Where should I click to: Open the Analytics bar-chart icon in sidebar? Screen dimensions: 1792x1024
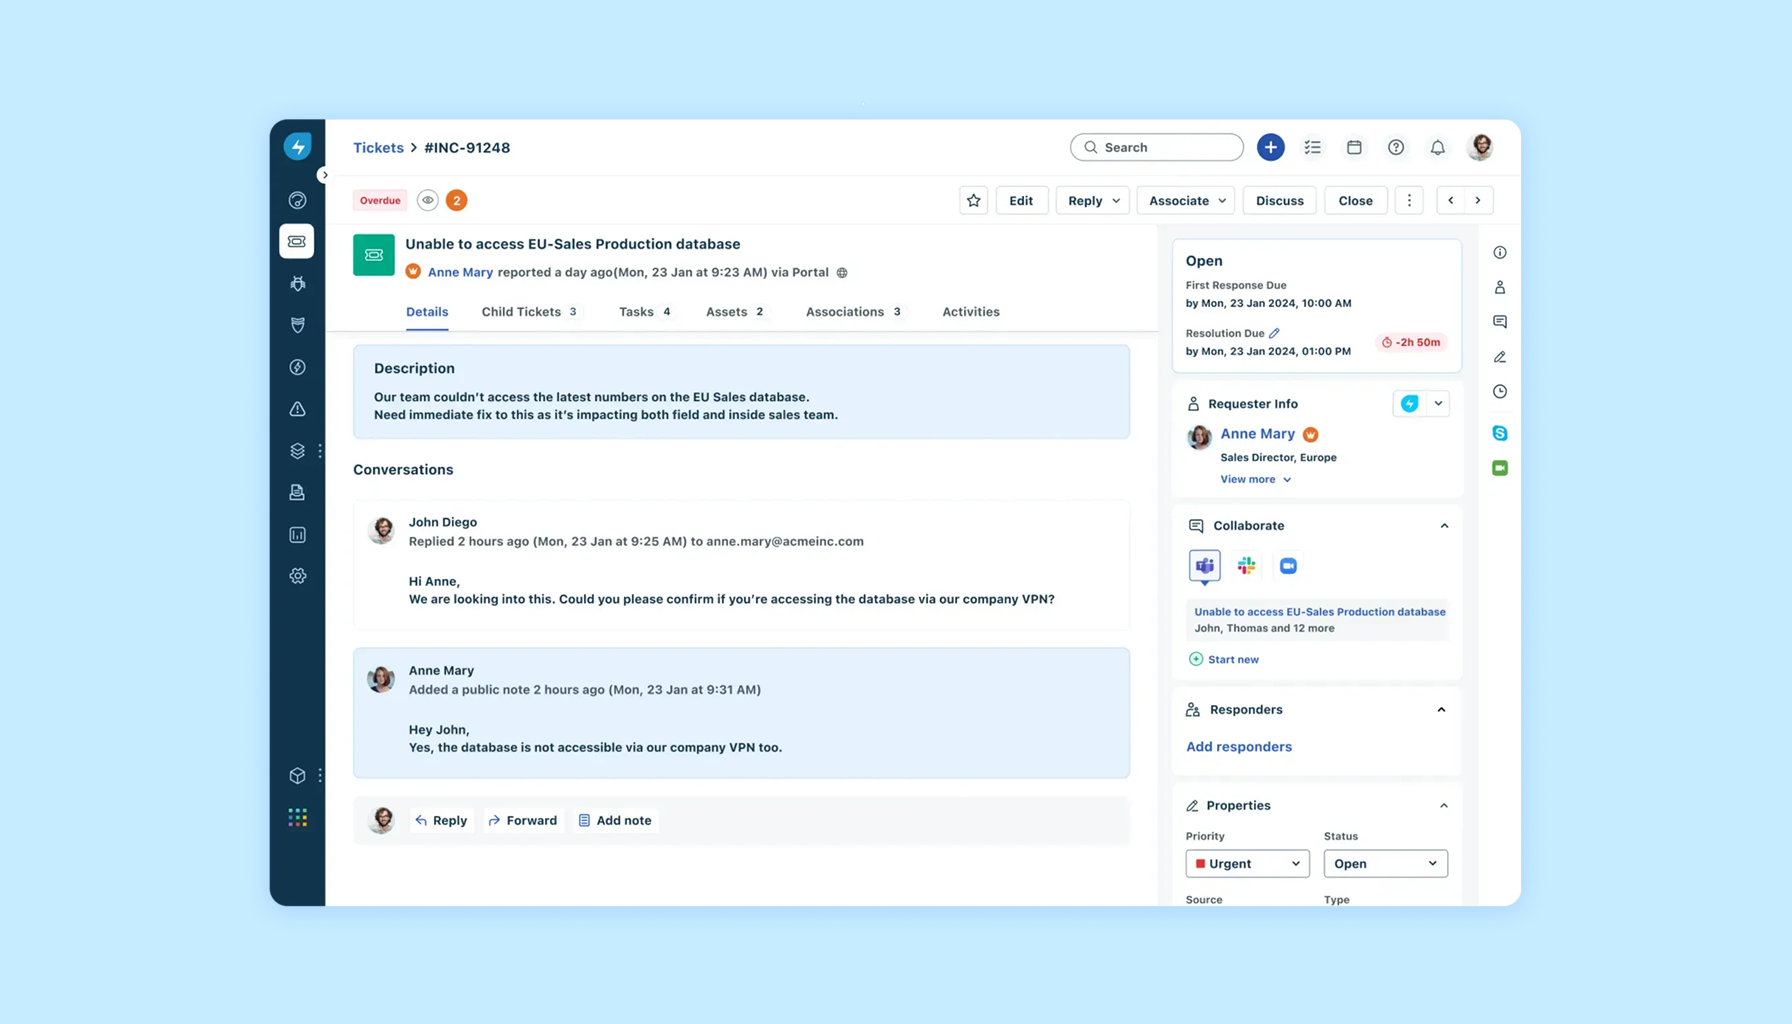[297, 534]
